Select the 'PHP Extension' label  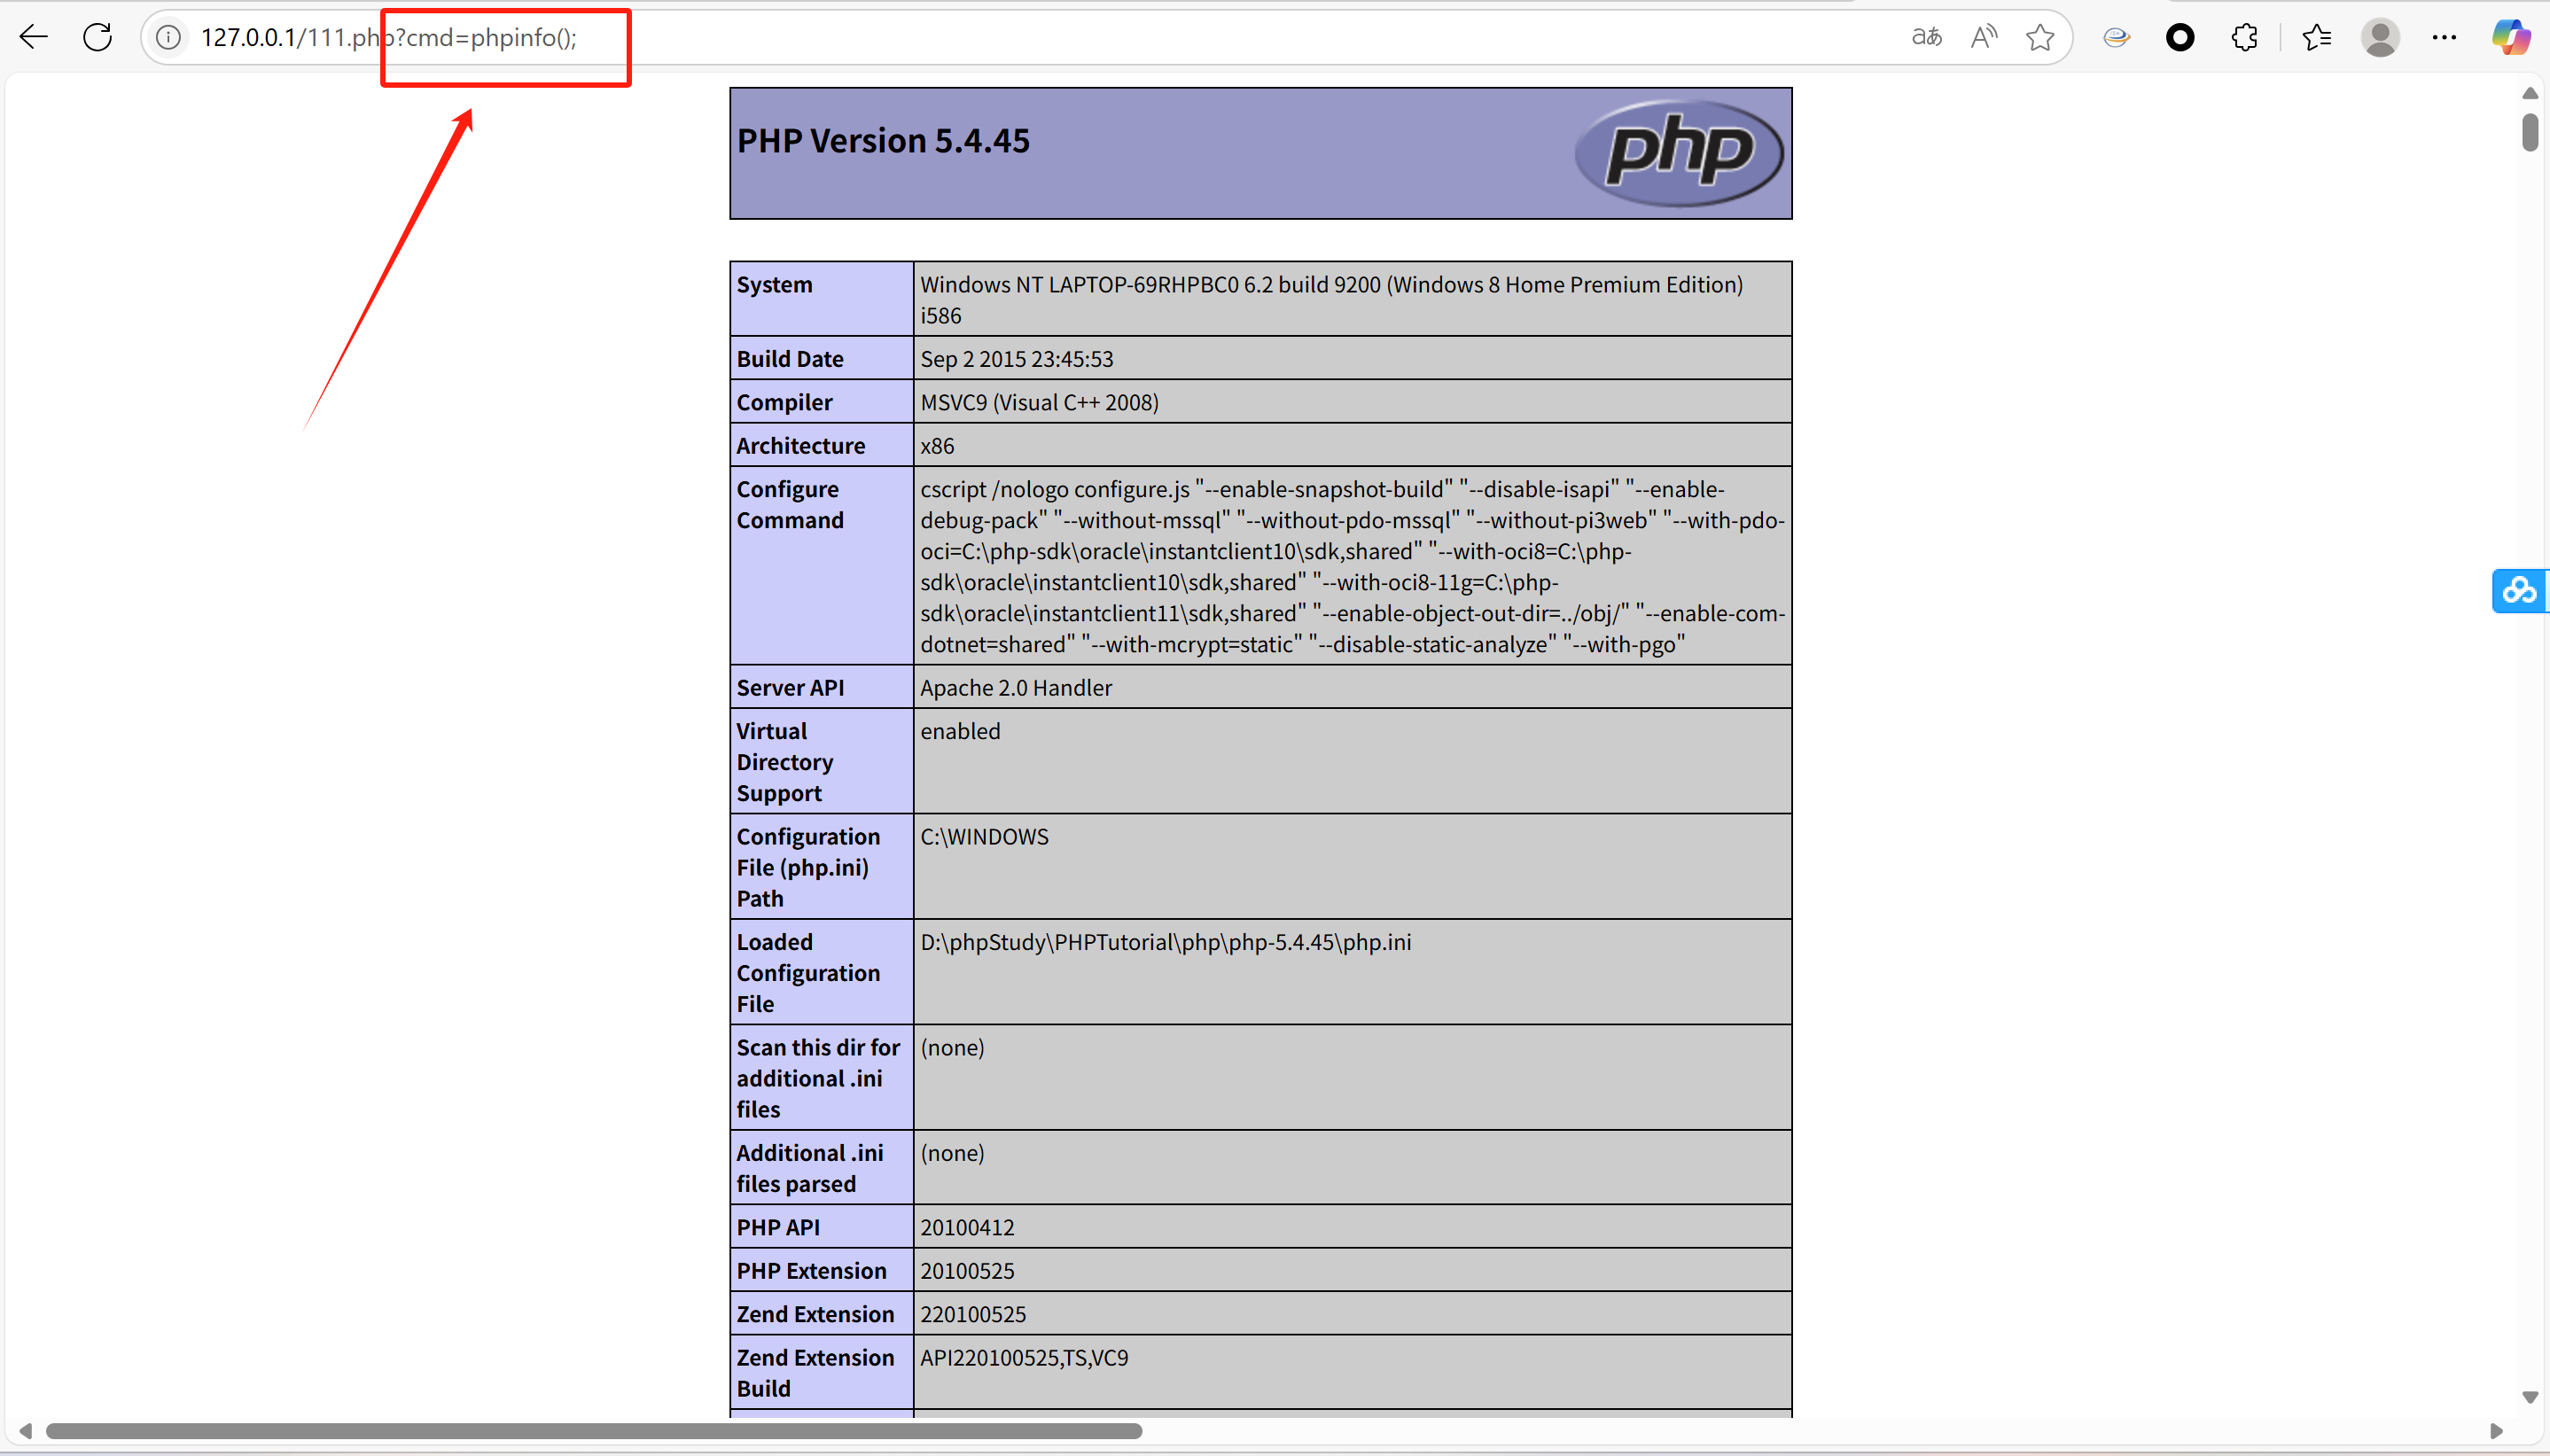tap(812, 1271)
